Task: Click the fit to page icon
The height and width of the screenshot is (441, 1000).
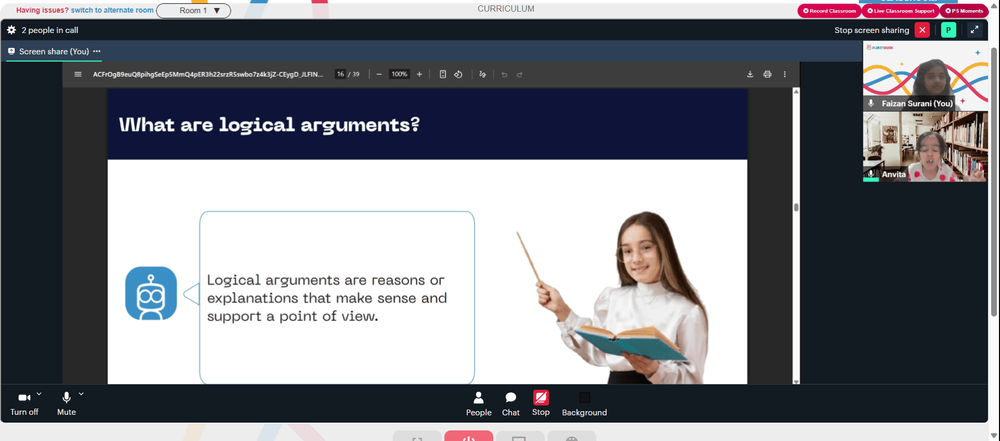Action: point(443,74)
